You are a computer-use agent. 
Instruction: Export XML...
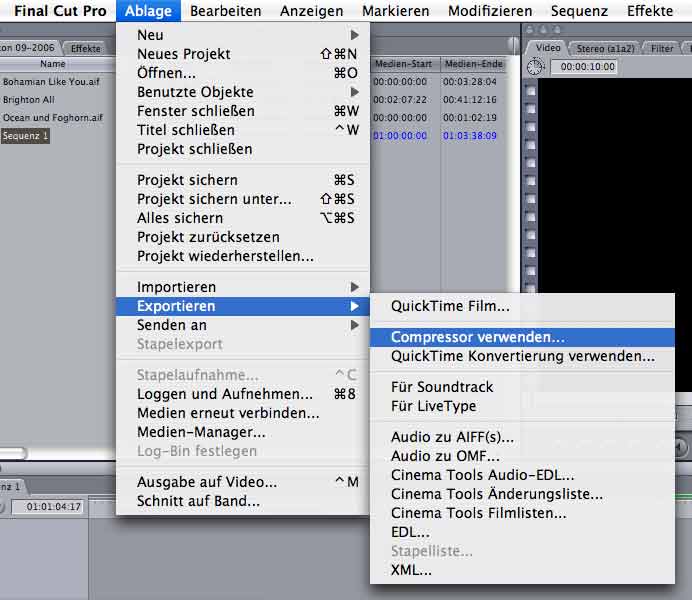[x=523, y=570]
